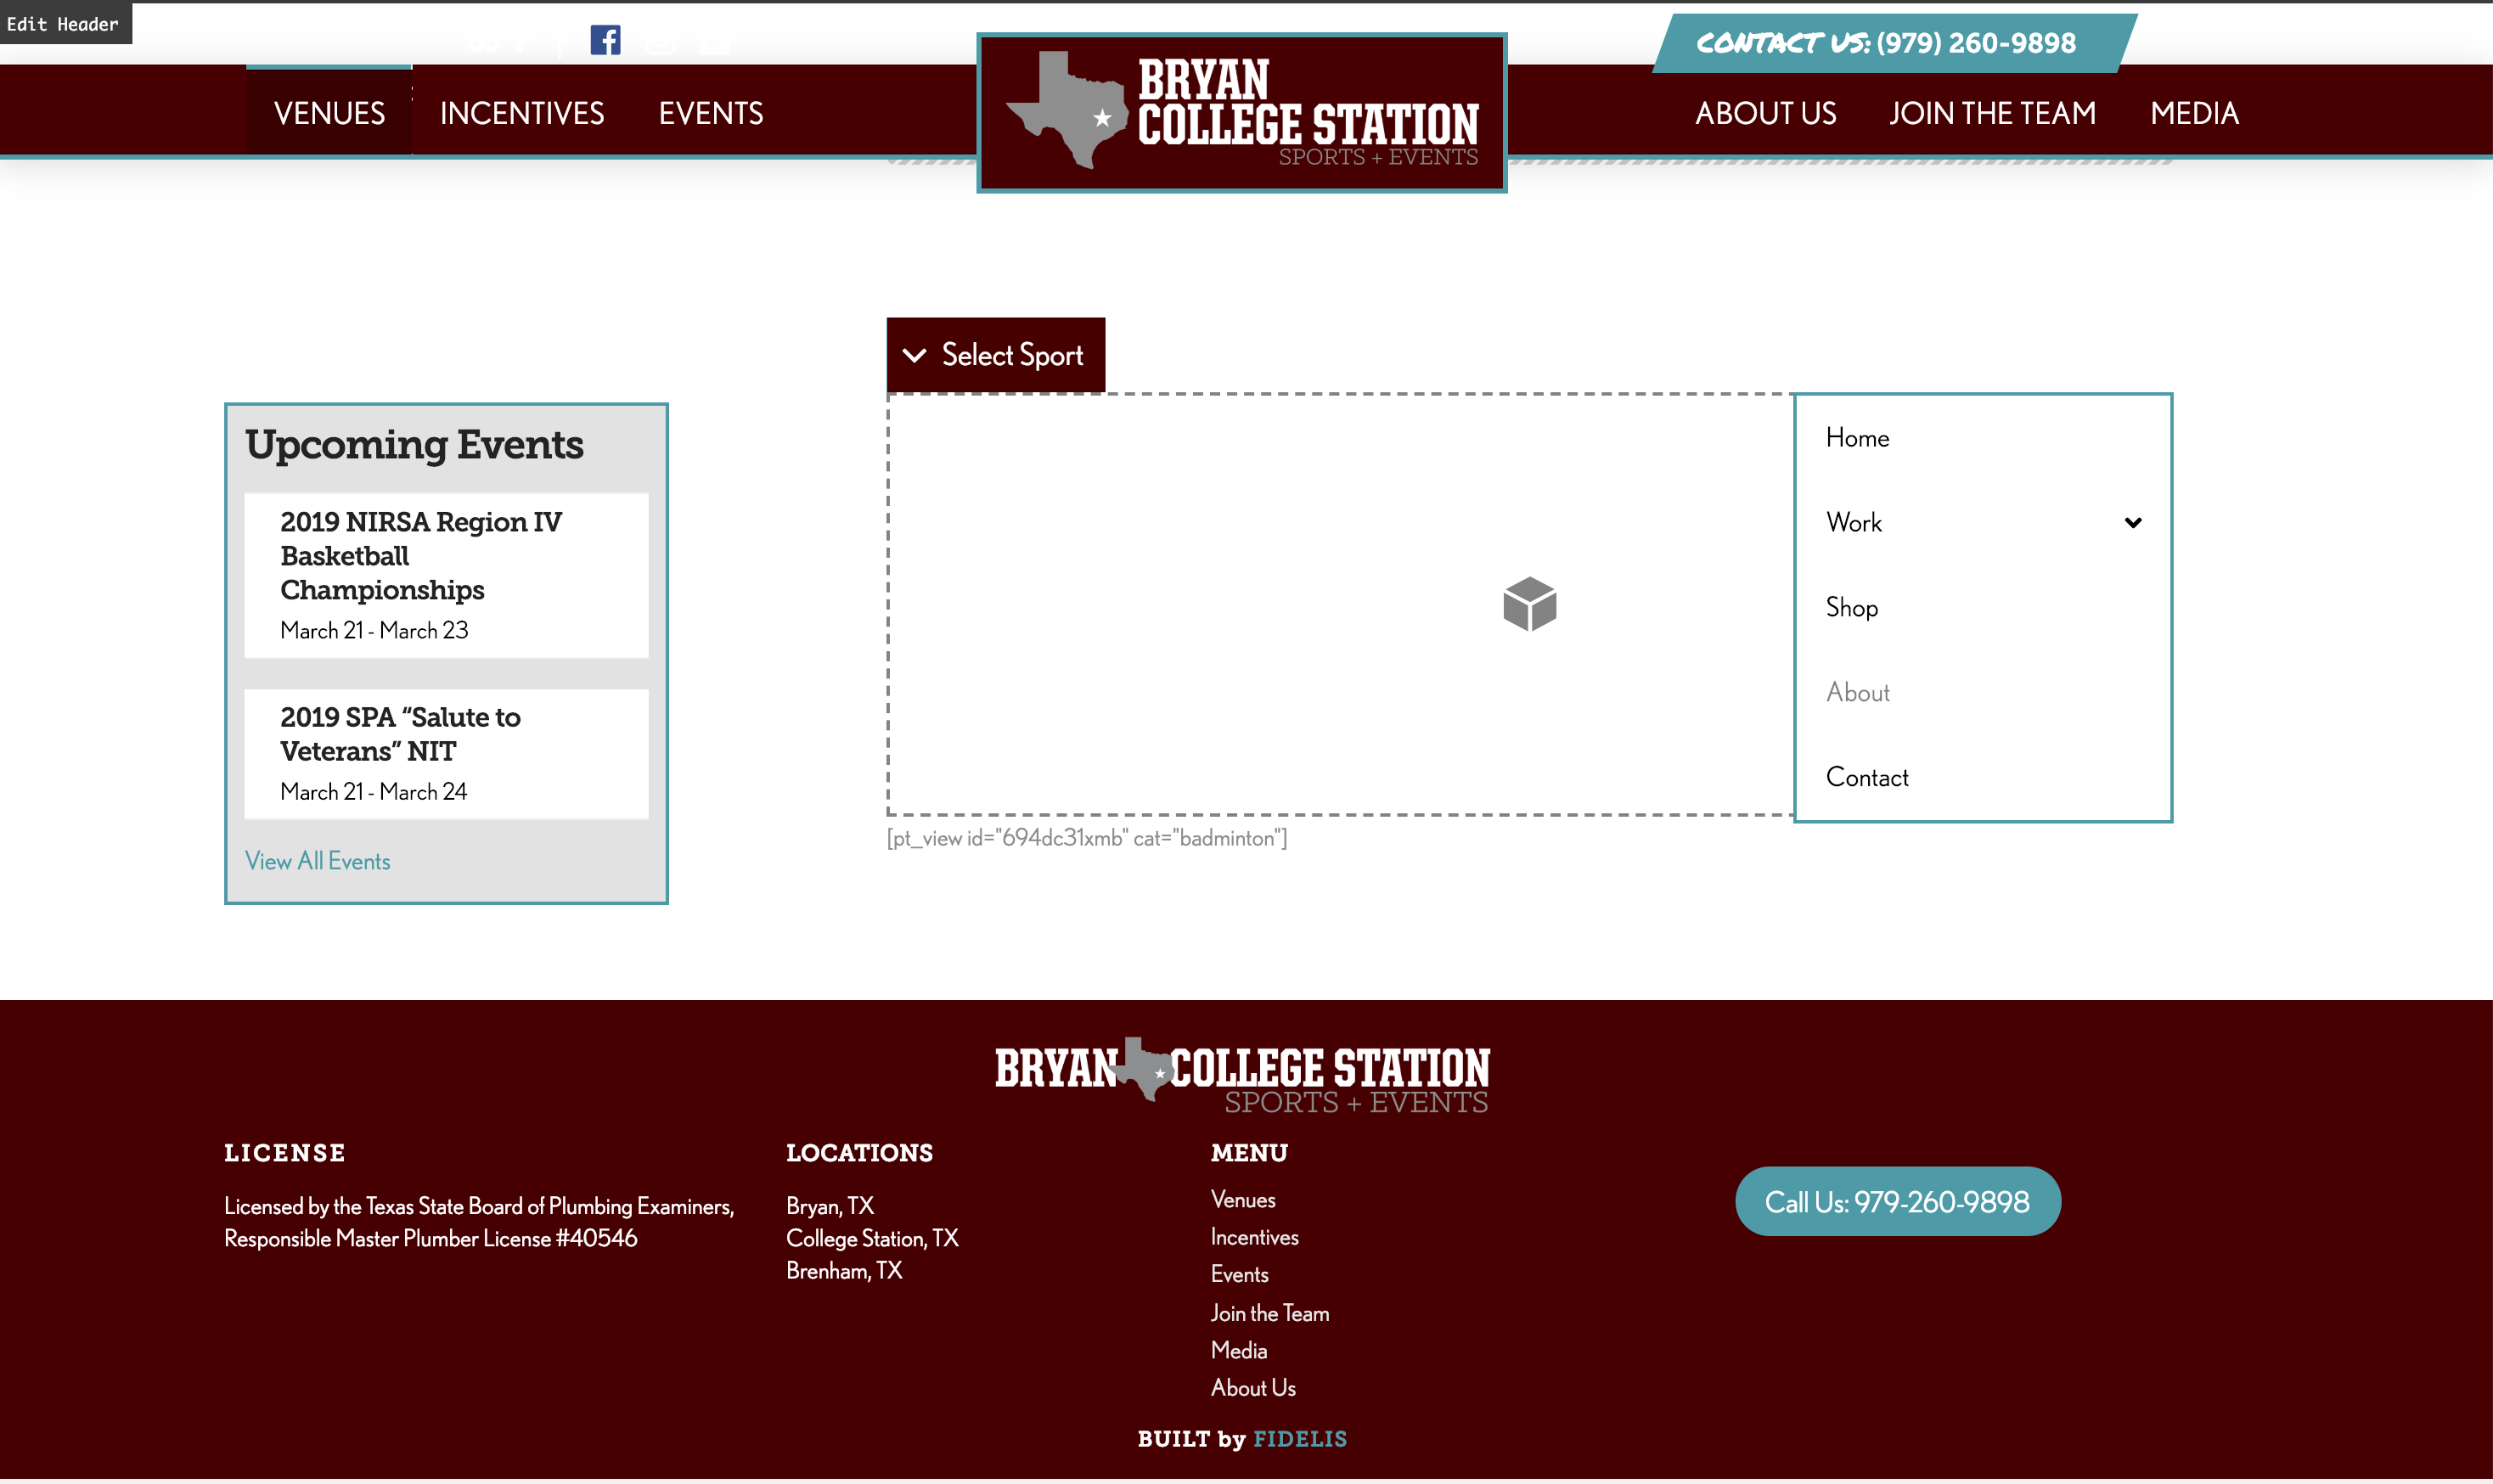
Task: Click Media in the footer menu
Action: tap(1238, 1351)
